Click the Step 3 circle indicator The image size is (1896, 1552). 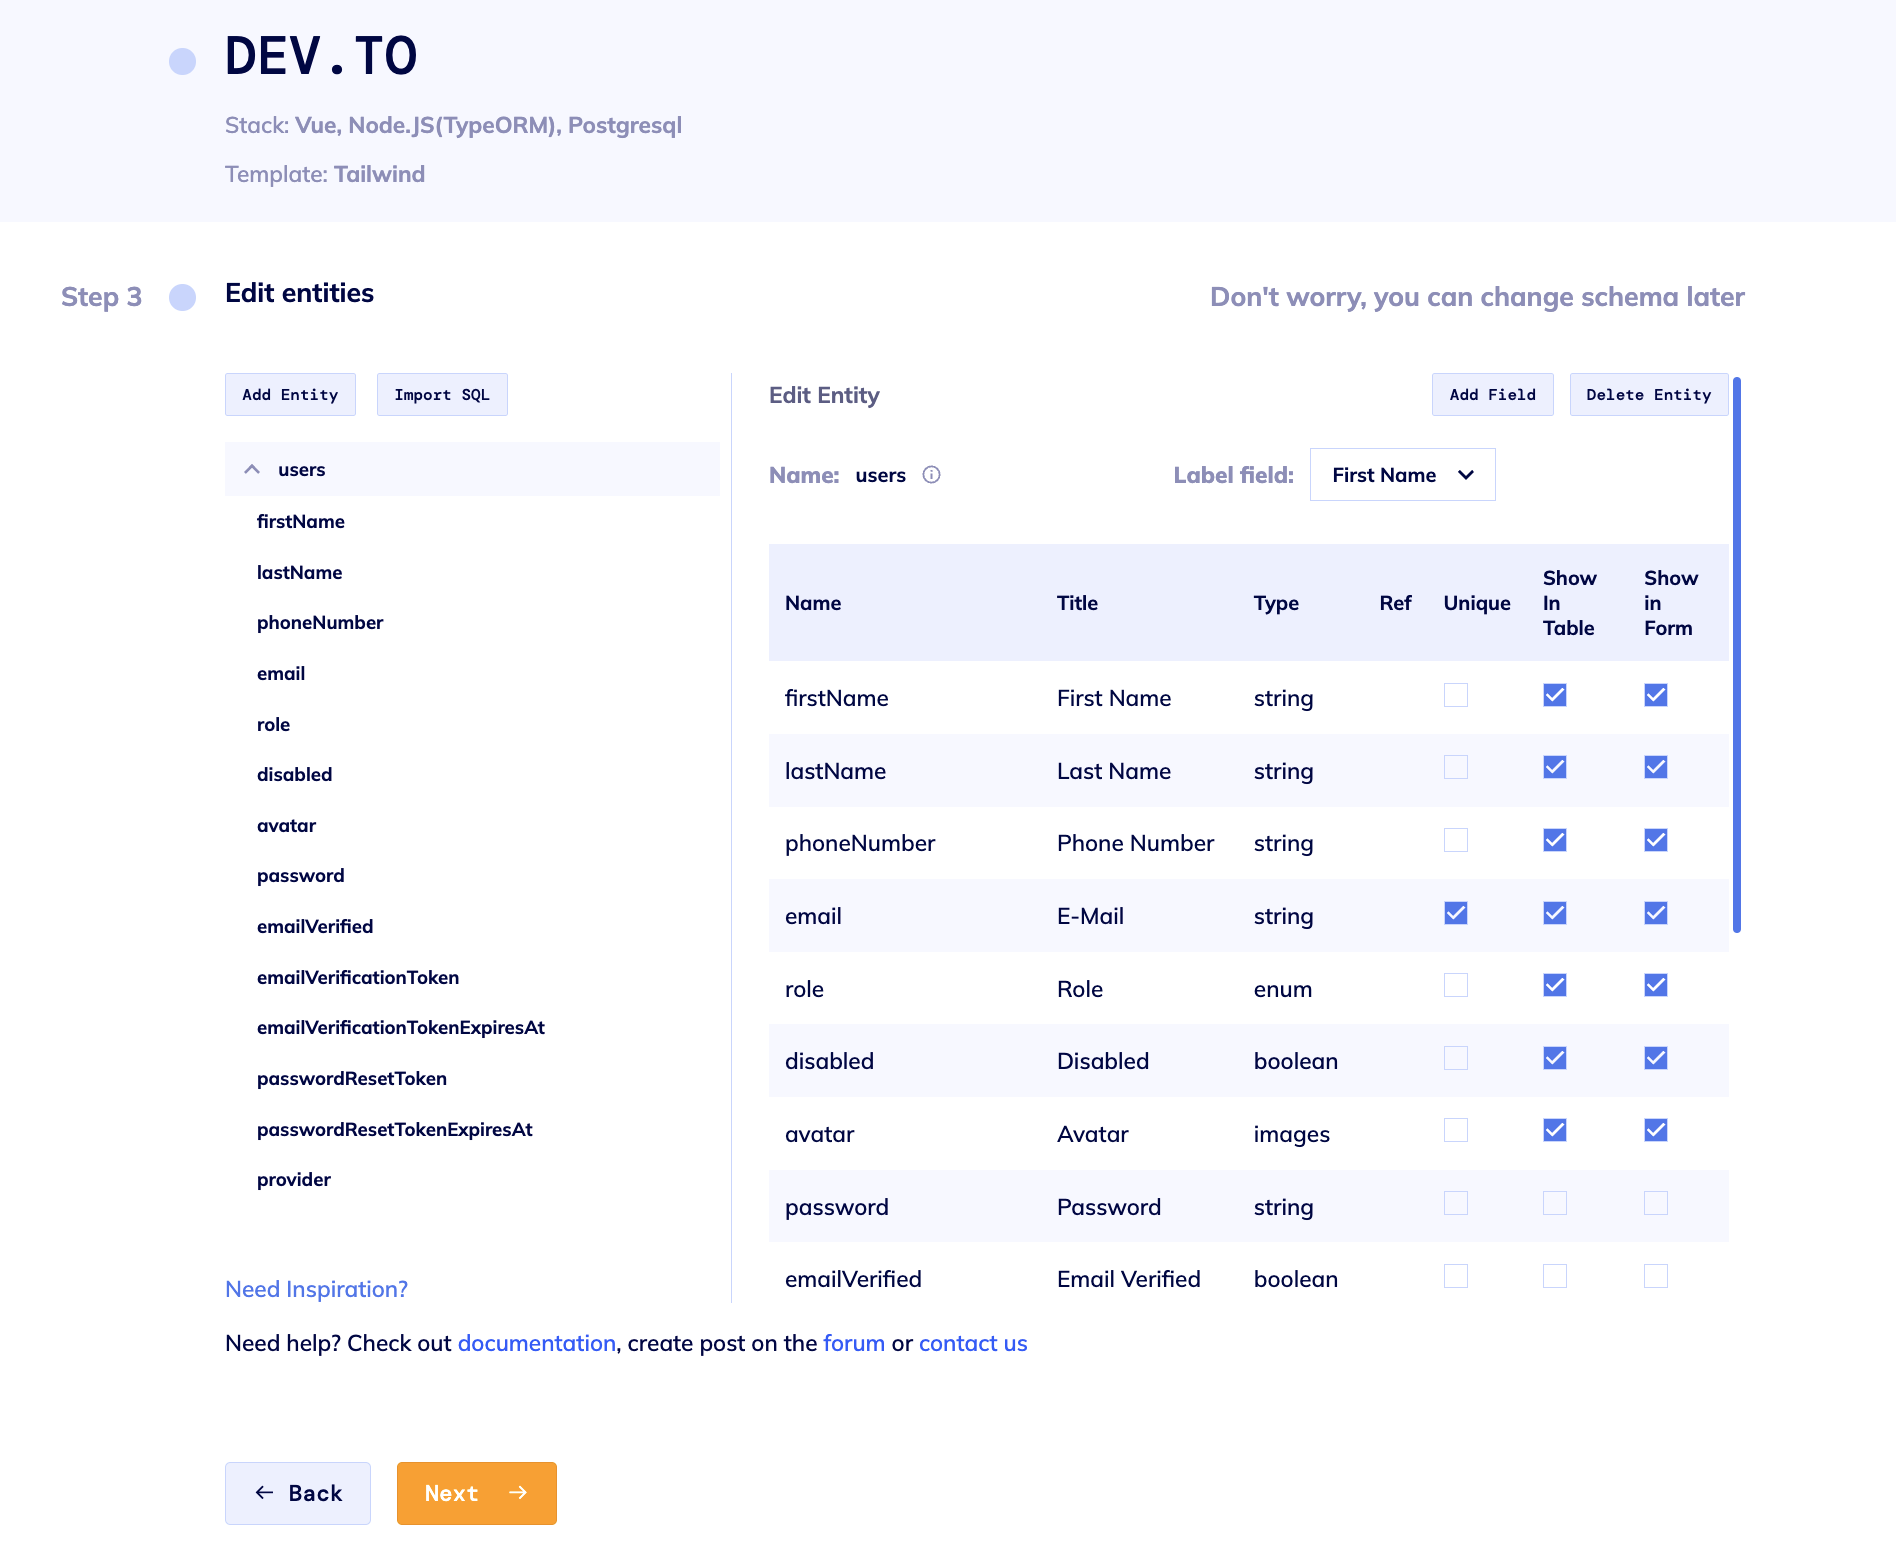click(x=182, y=297)
